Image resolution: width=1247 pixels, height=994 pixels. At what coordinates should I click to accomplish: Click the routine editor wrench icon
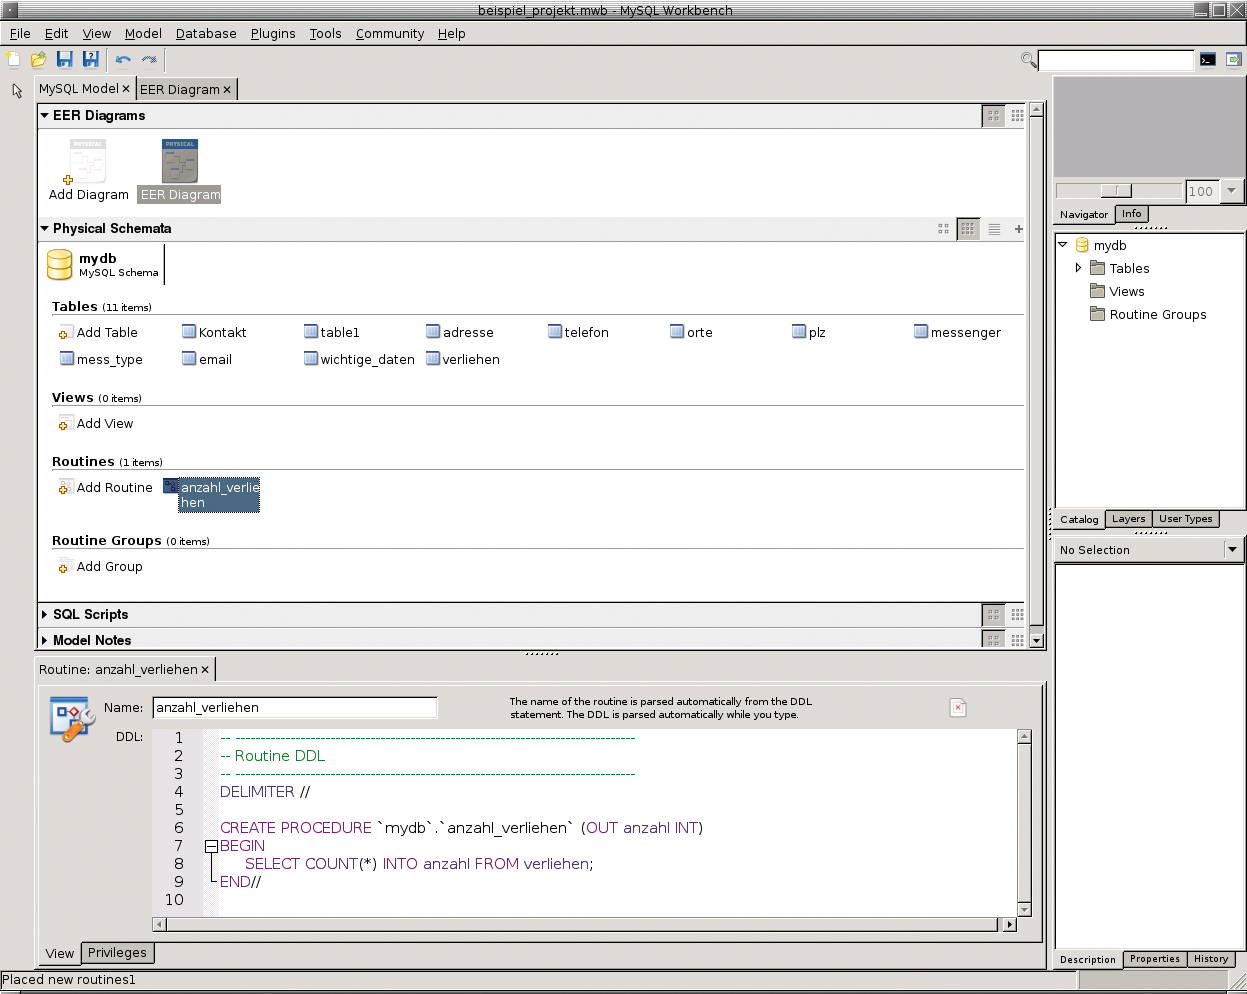click(72, 719)
